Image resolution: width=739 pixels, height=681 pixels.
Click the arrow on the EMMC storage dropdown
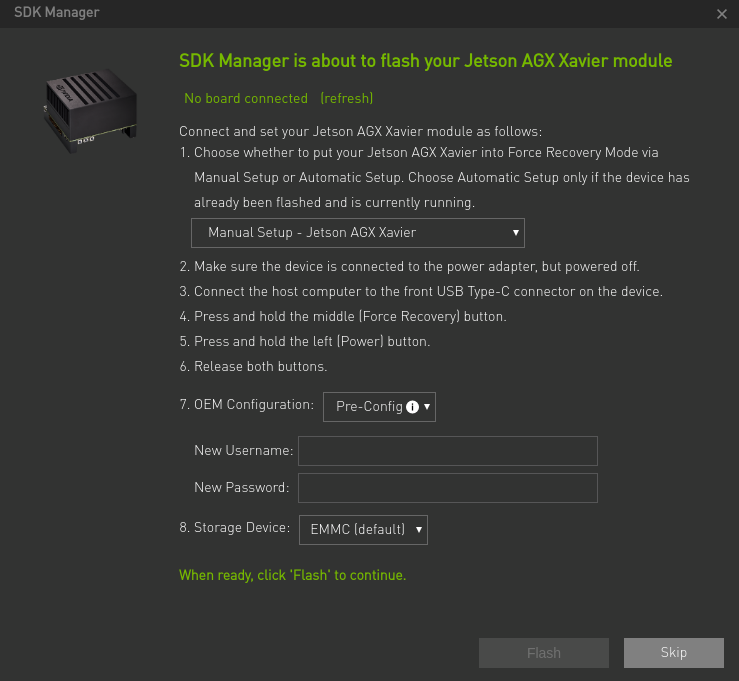point(418,530)
